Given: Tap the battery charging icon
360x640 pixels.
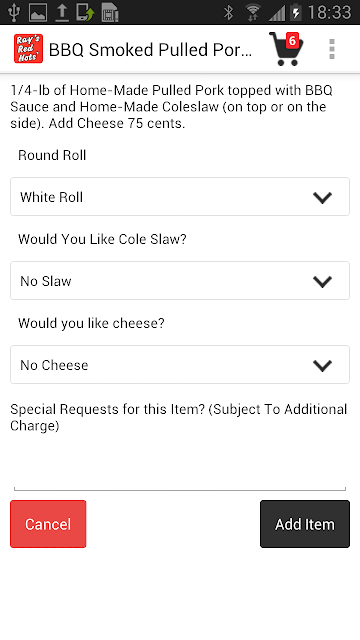Looking at the screenshot, I should (296, 12).
